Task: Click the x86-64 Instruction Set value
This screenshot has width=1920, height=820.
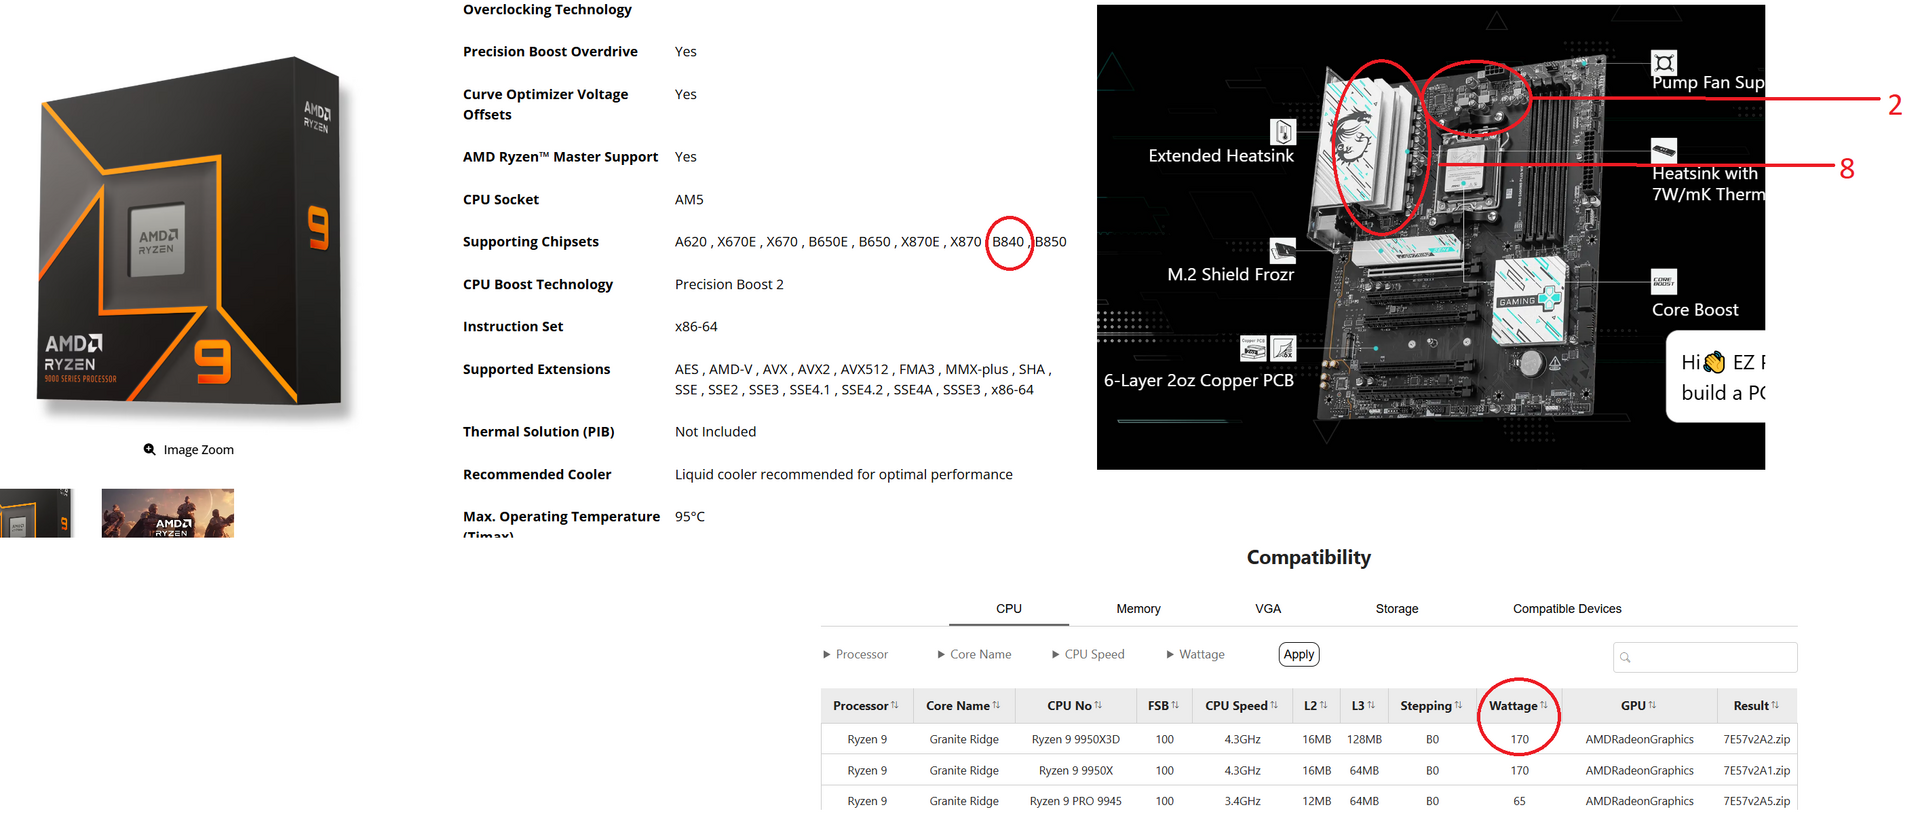Action: coord(696,327)
